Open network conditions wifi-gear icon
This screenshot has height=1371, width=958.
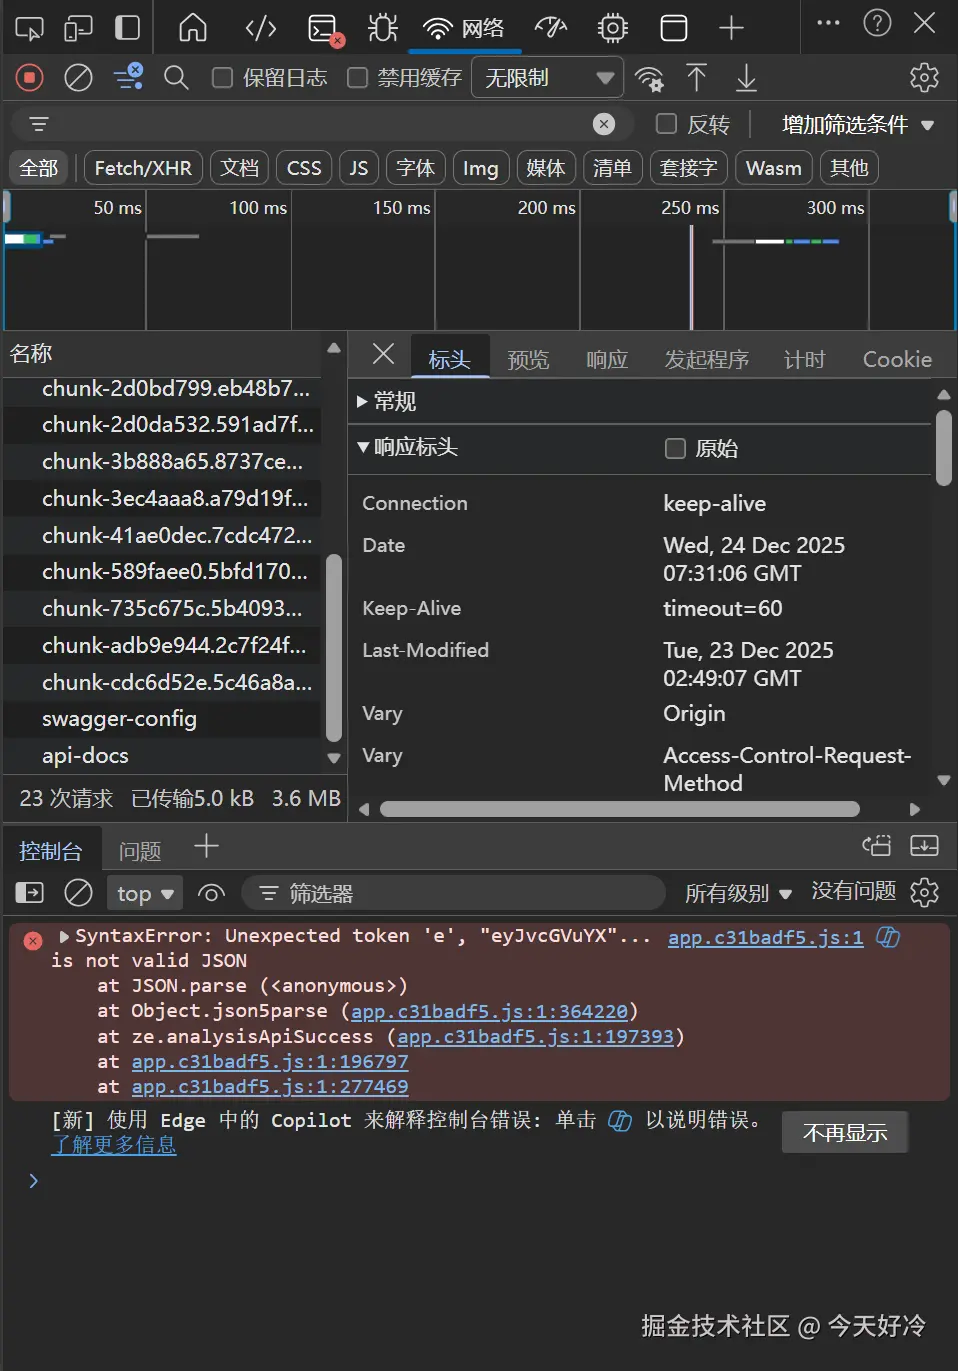click(649, 78)
